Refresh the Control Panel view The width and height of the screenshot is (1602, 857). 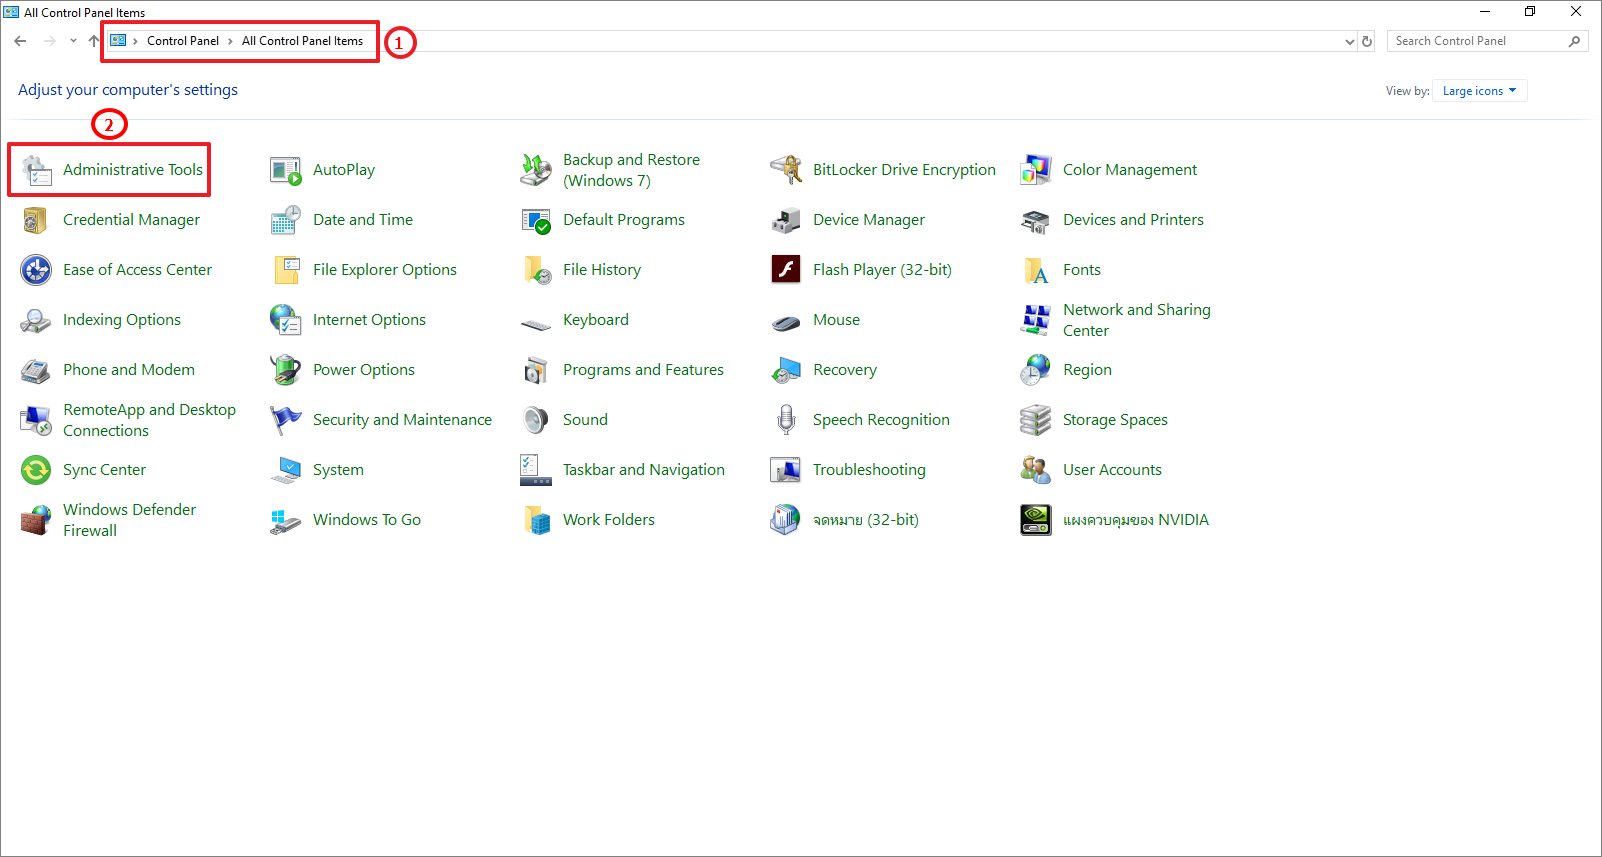[1367, 42]
